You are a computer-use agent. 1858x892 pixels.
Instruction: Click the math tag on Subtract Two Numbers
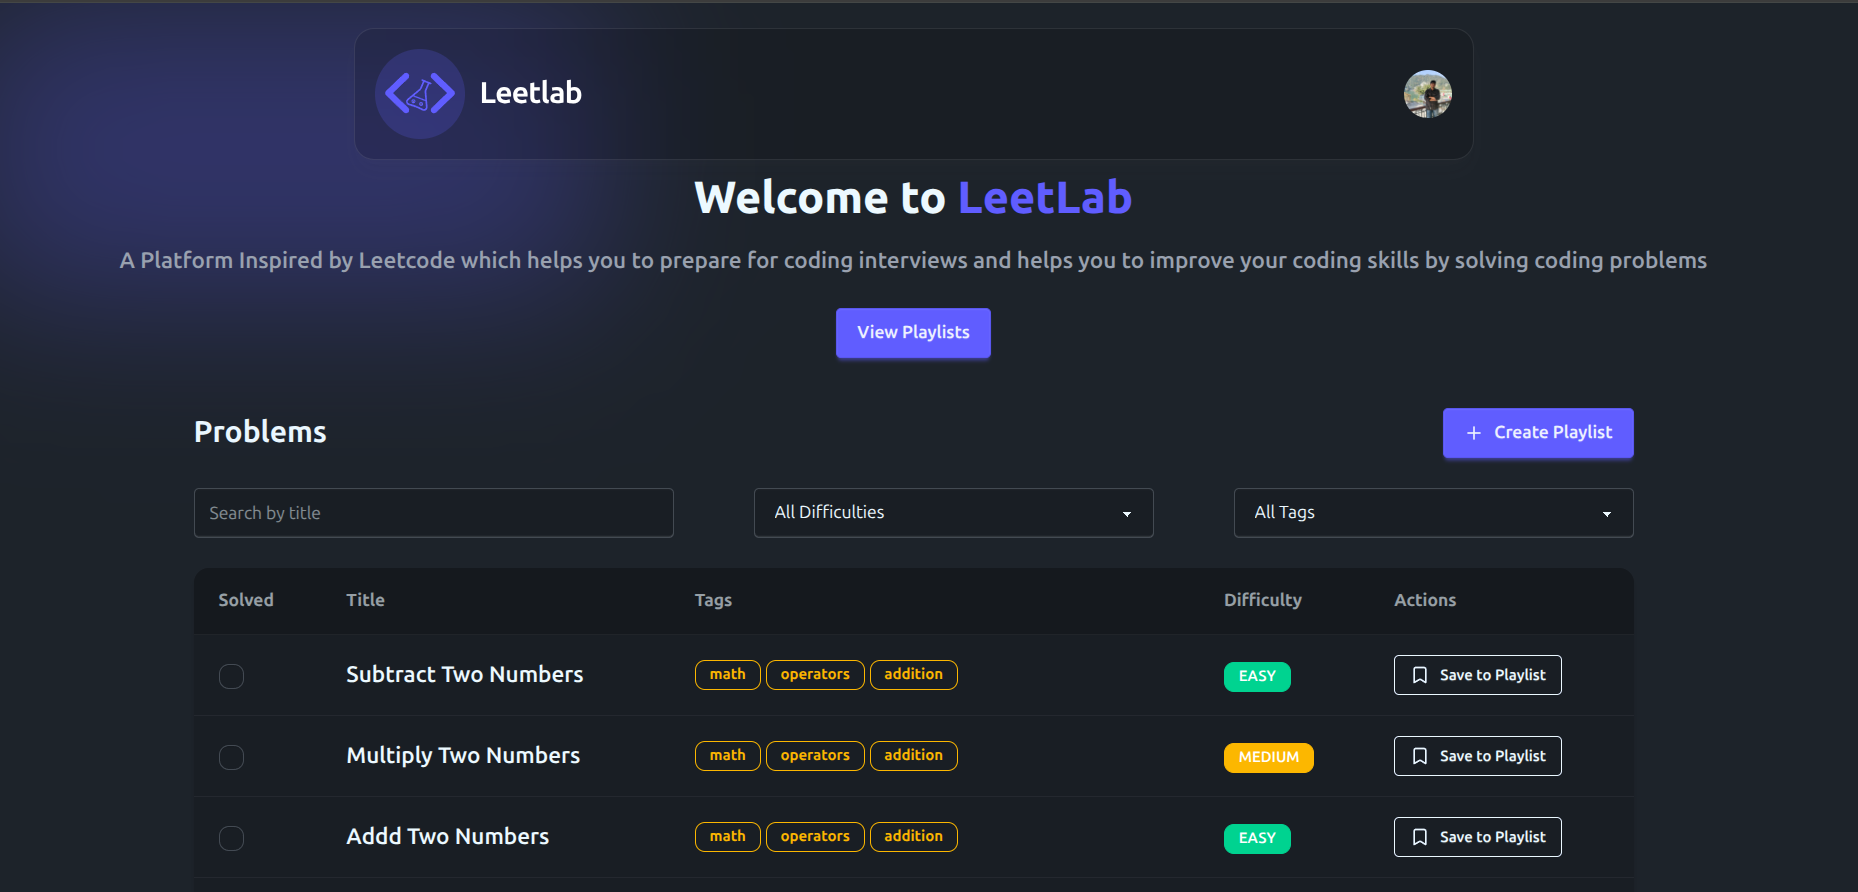[728, 675]
